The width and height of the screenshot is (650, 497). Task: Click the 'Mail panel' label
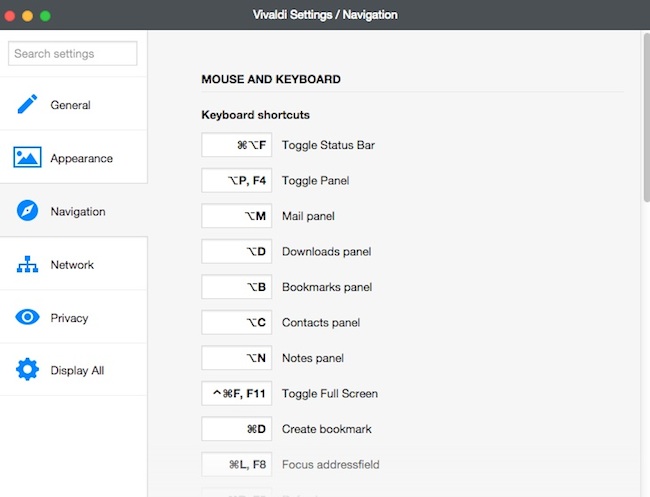pyautogui.click(x=308, y=216)
